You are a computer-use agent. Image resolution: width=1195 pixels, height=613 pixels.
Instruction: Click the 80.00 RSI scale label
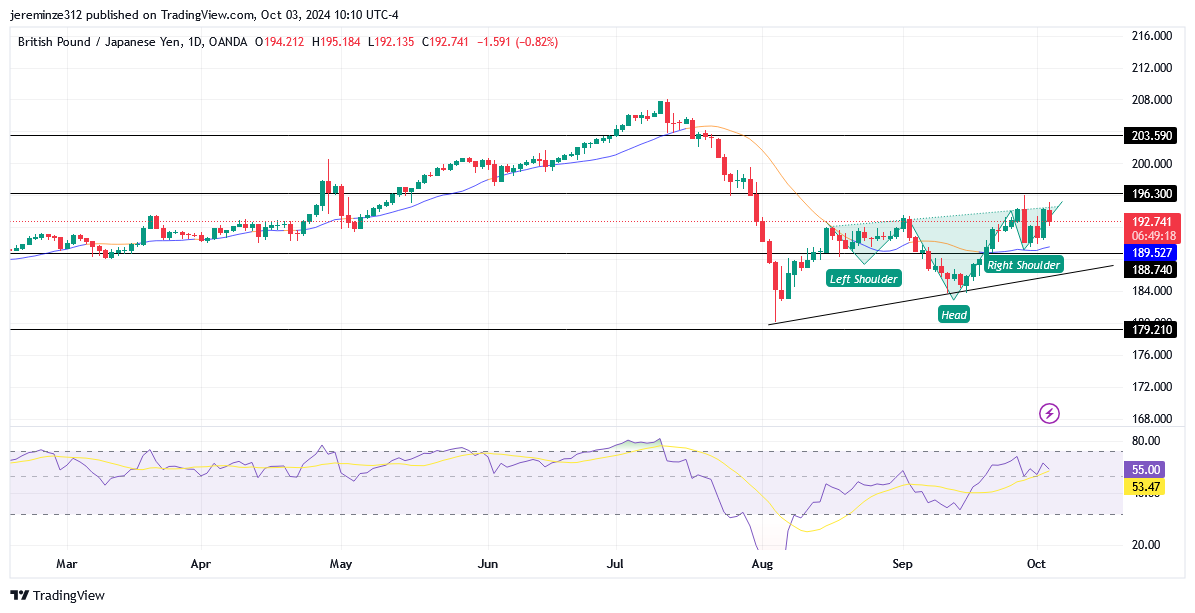1146,441
